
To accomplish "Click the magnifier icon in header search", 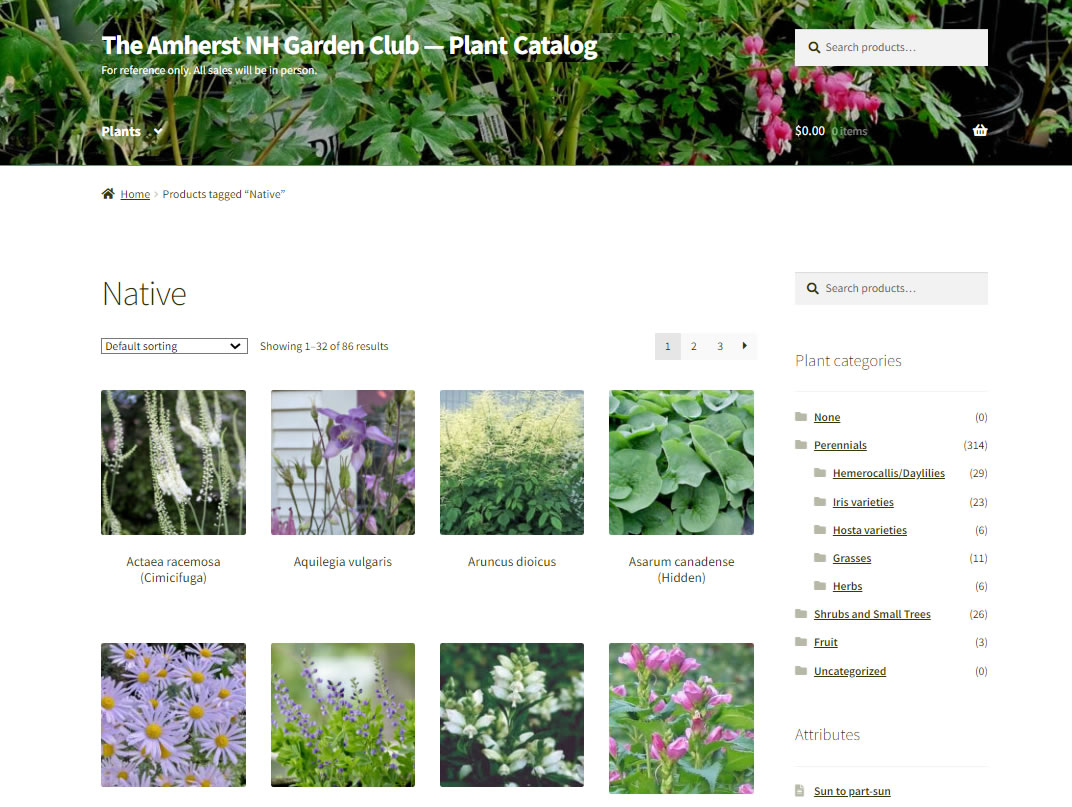I will (814, 47).
